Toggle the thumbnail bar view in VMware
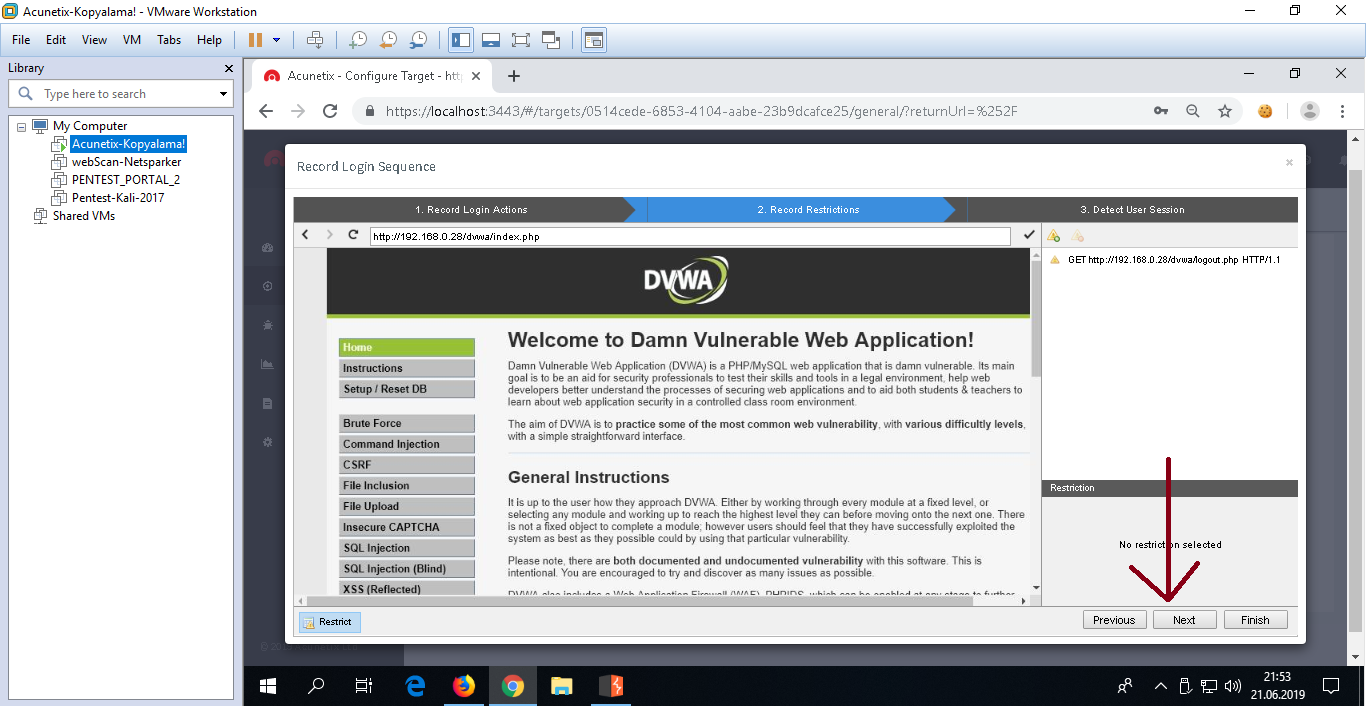Image resolution: width=1366 pixels, height=706 pixels. [490, 40]
